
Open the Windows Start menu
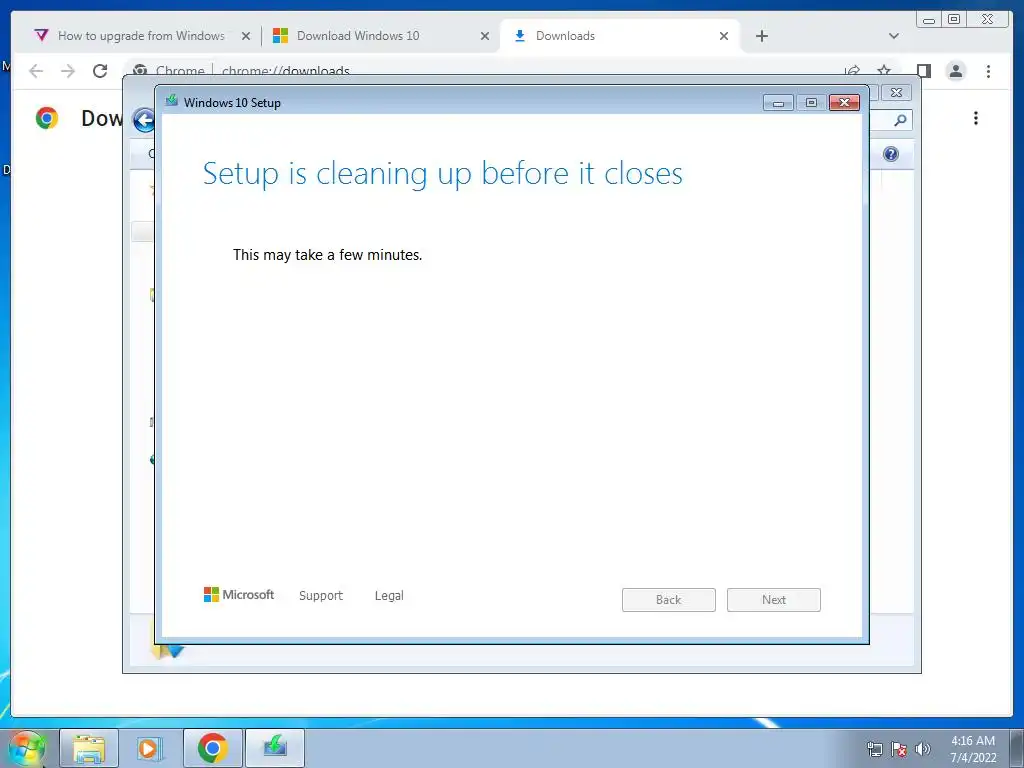coord(26,748)
